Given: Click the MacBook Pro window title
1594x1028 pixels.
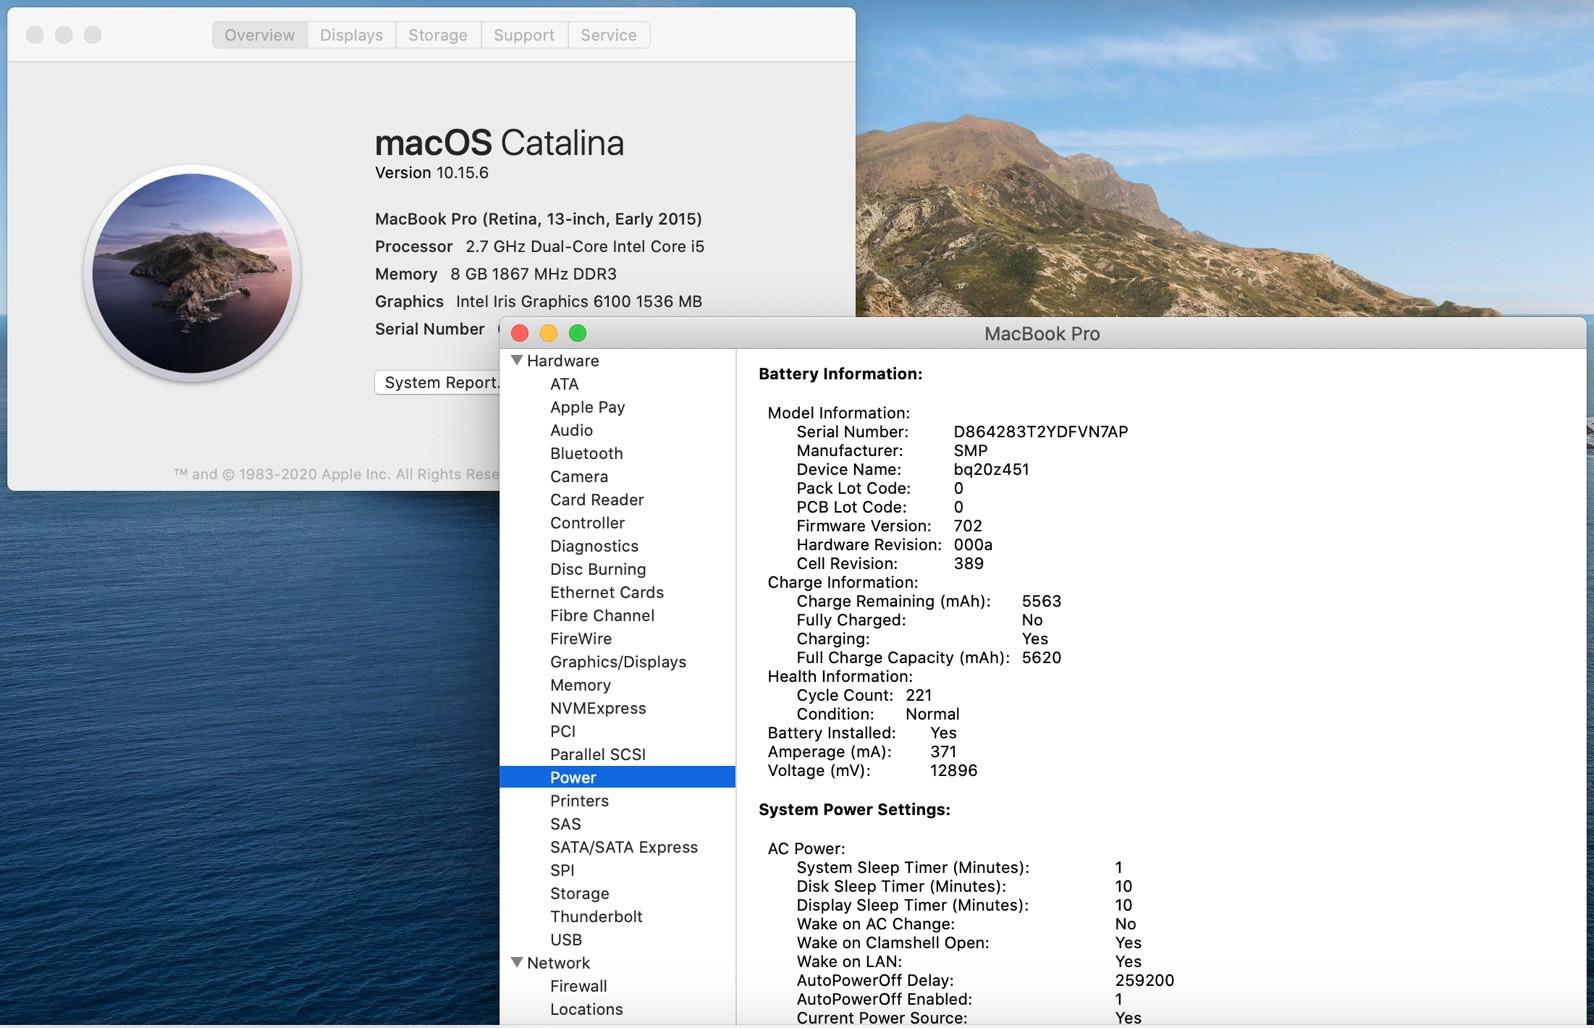Looking at the screenshot, I should tap(1042, 334).
